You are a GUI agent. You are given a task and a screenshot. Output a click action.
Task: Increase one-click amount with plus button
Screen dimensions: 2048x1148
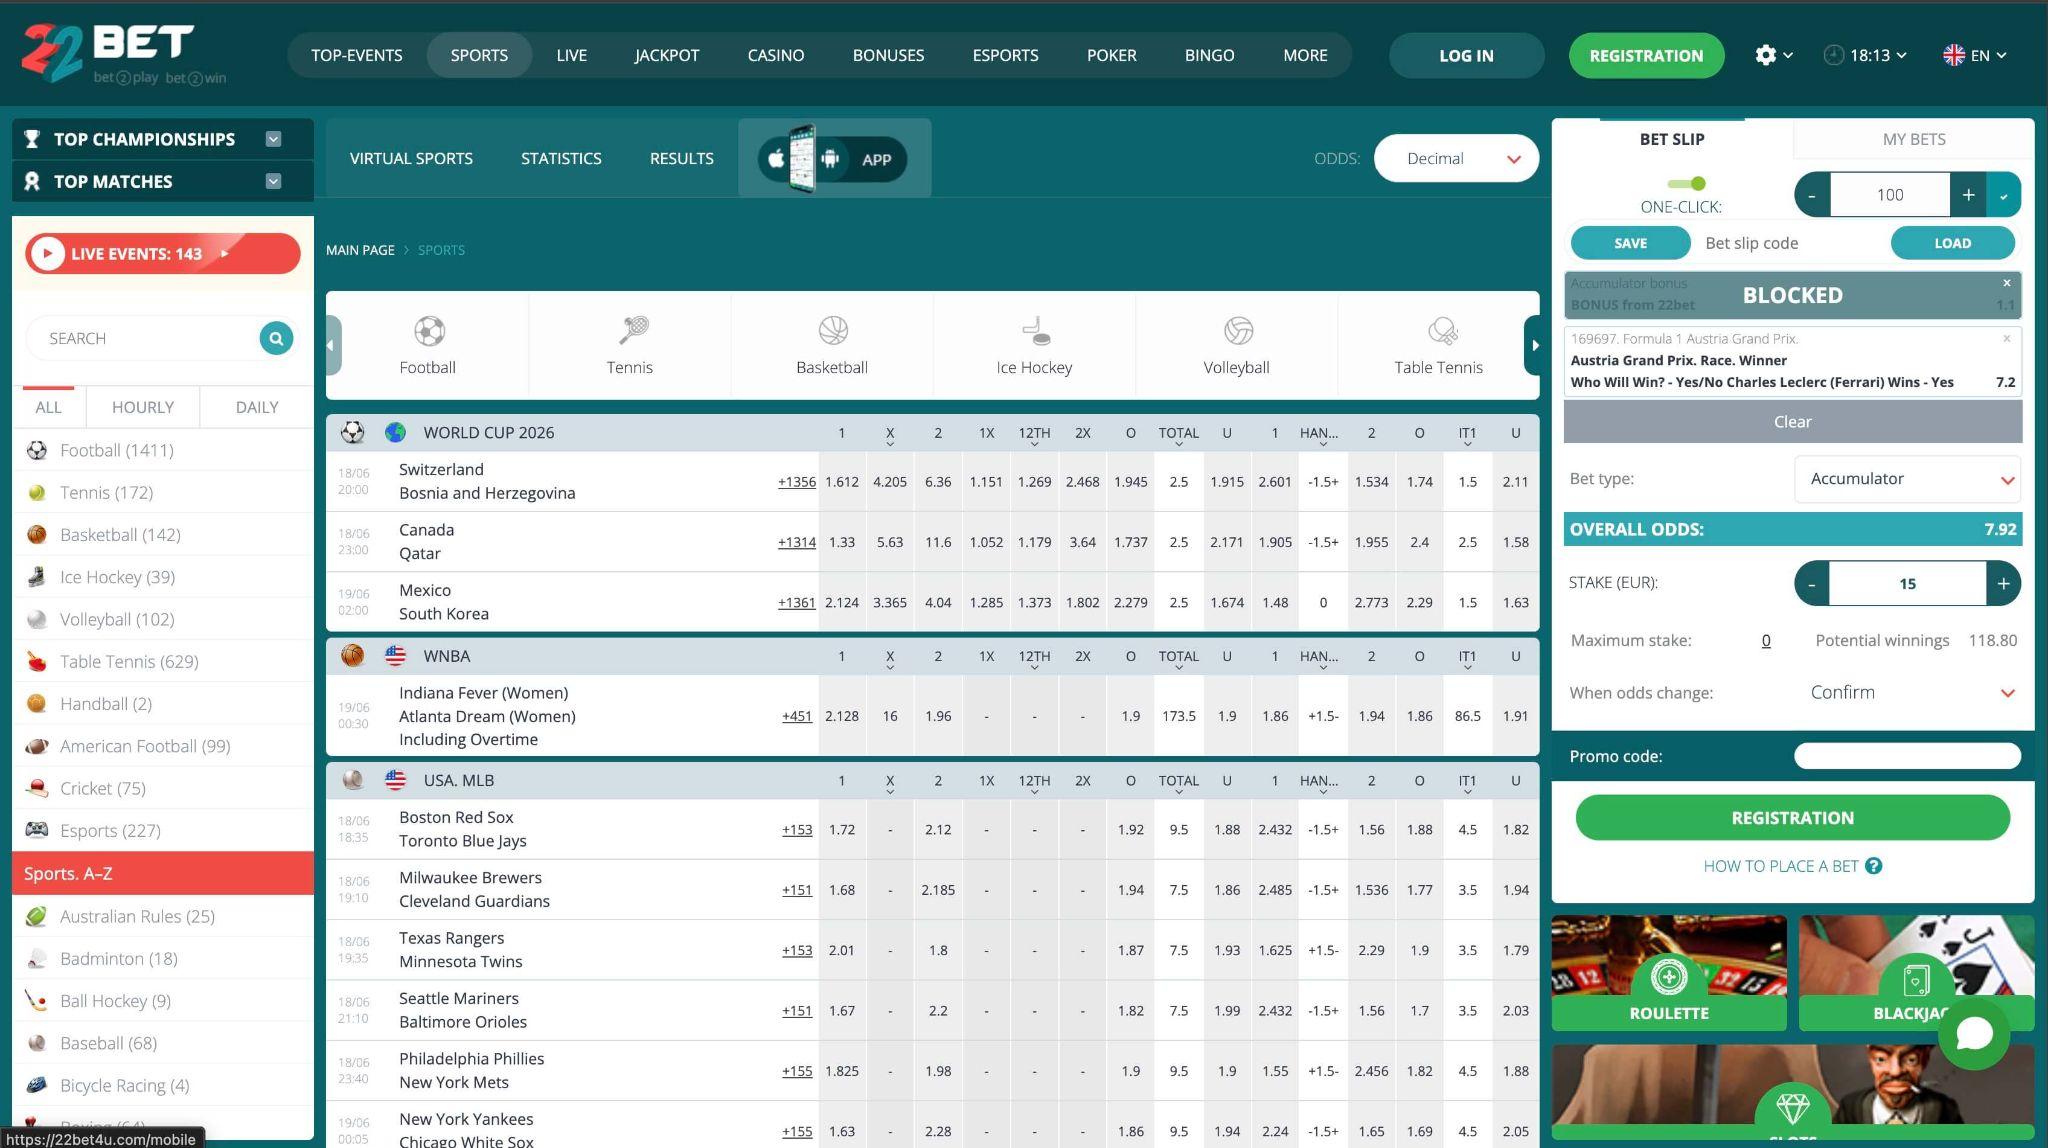click(1968, 195)
